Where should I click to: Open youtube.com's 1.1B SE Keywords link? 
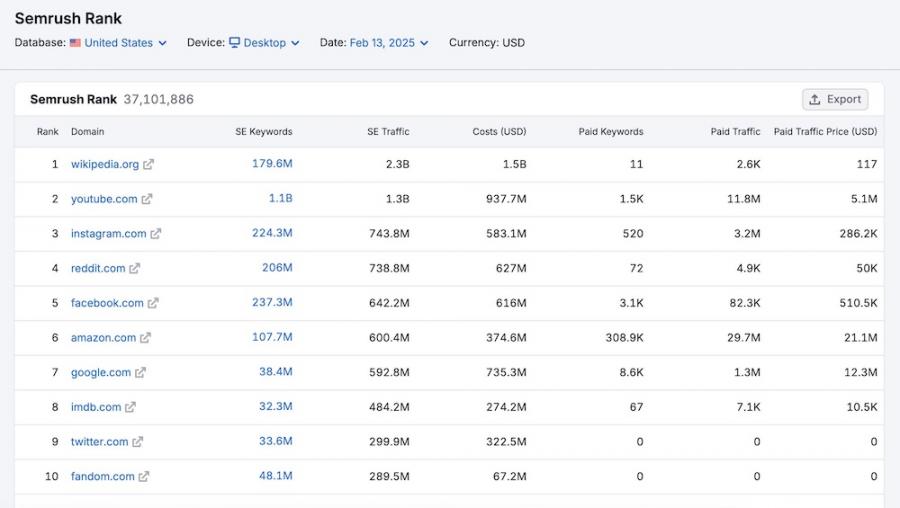pyautogui.click(x=281, y=198)
